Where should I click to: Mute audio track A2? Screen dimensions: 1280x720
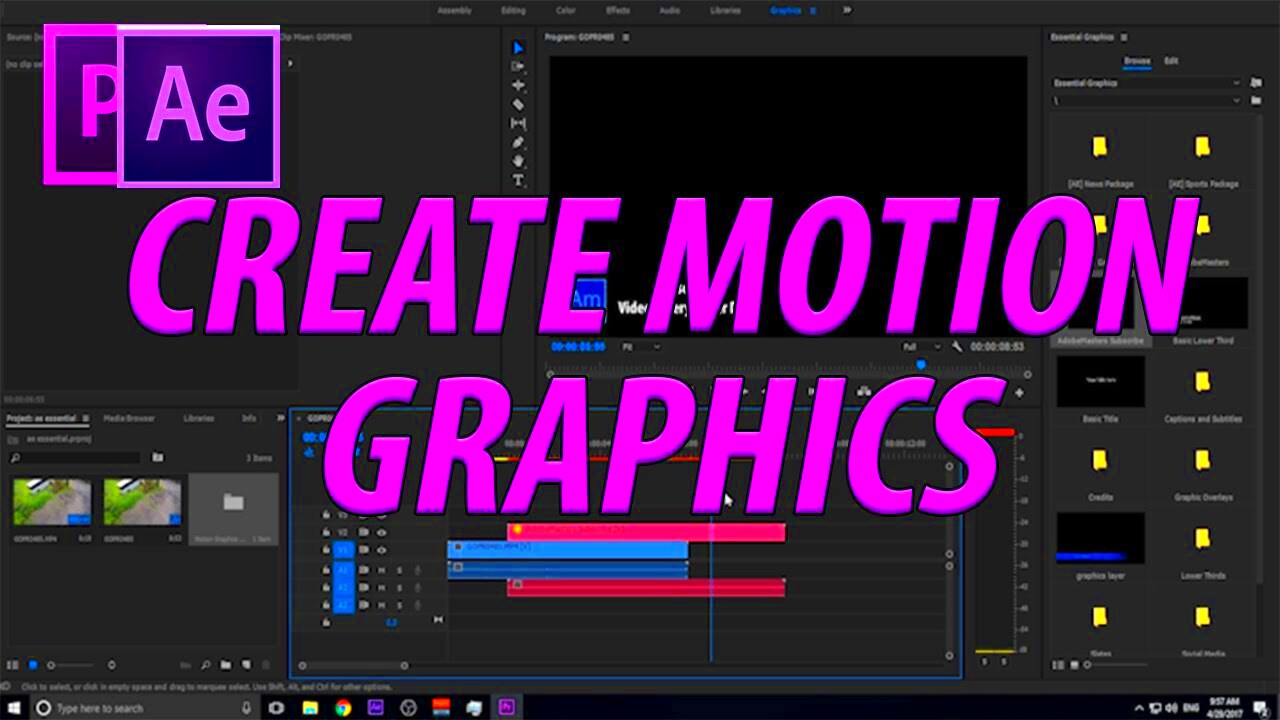[x=383, y=587]
